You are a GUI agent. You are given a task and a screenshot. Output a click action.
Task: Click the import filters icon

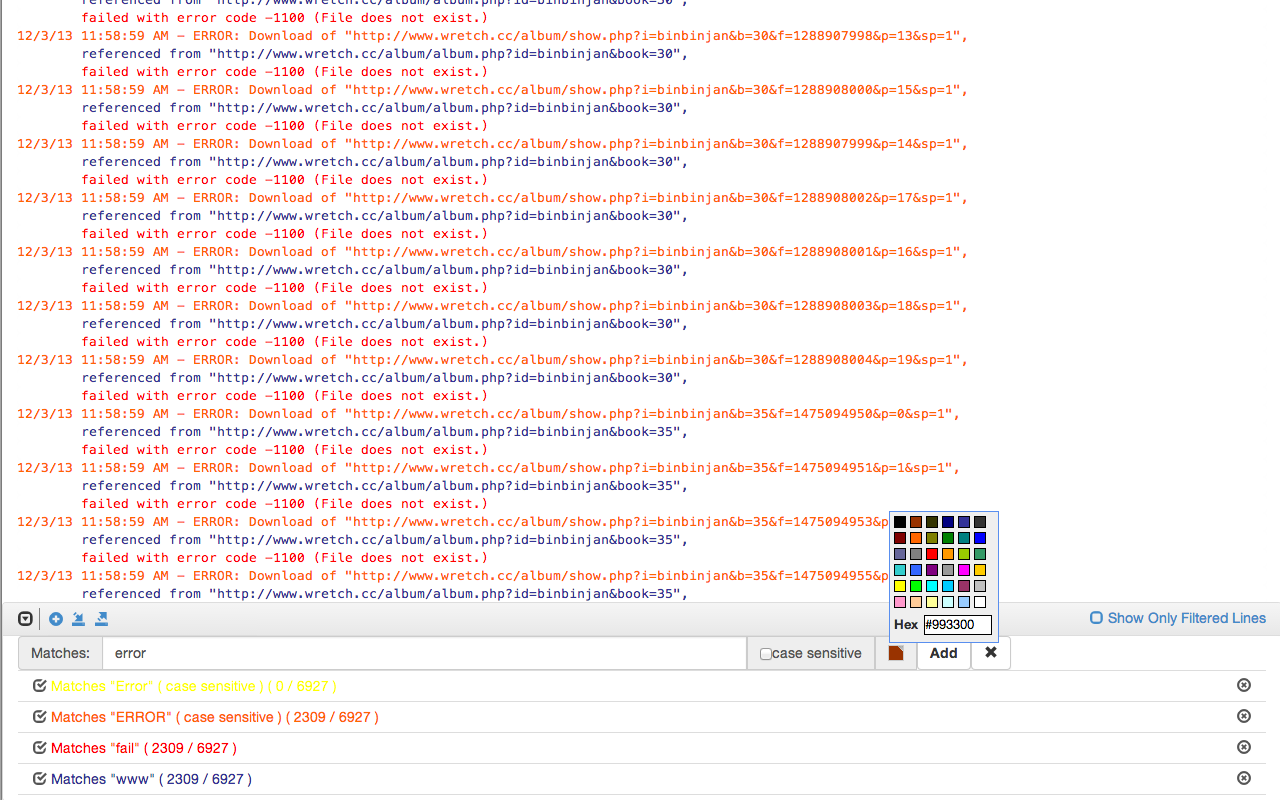(x=78, y=619)
